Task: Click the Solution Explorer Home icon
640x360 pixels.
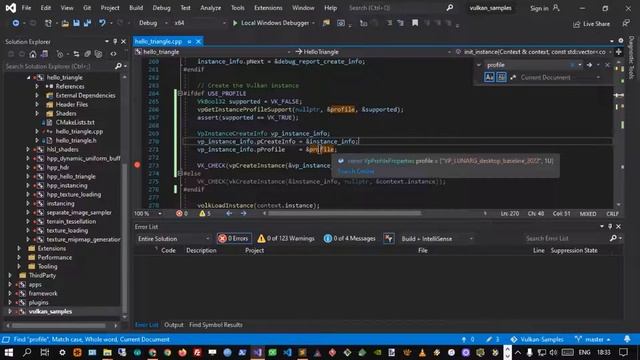Action: pos(33,54)
